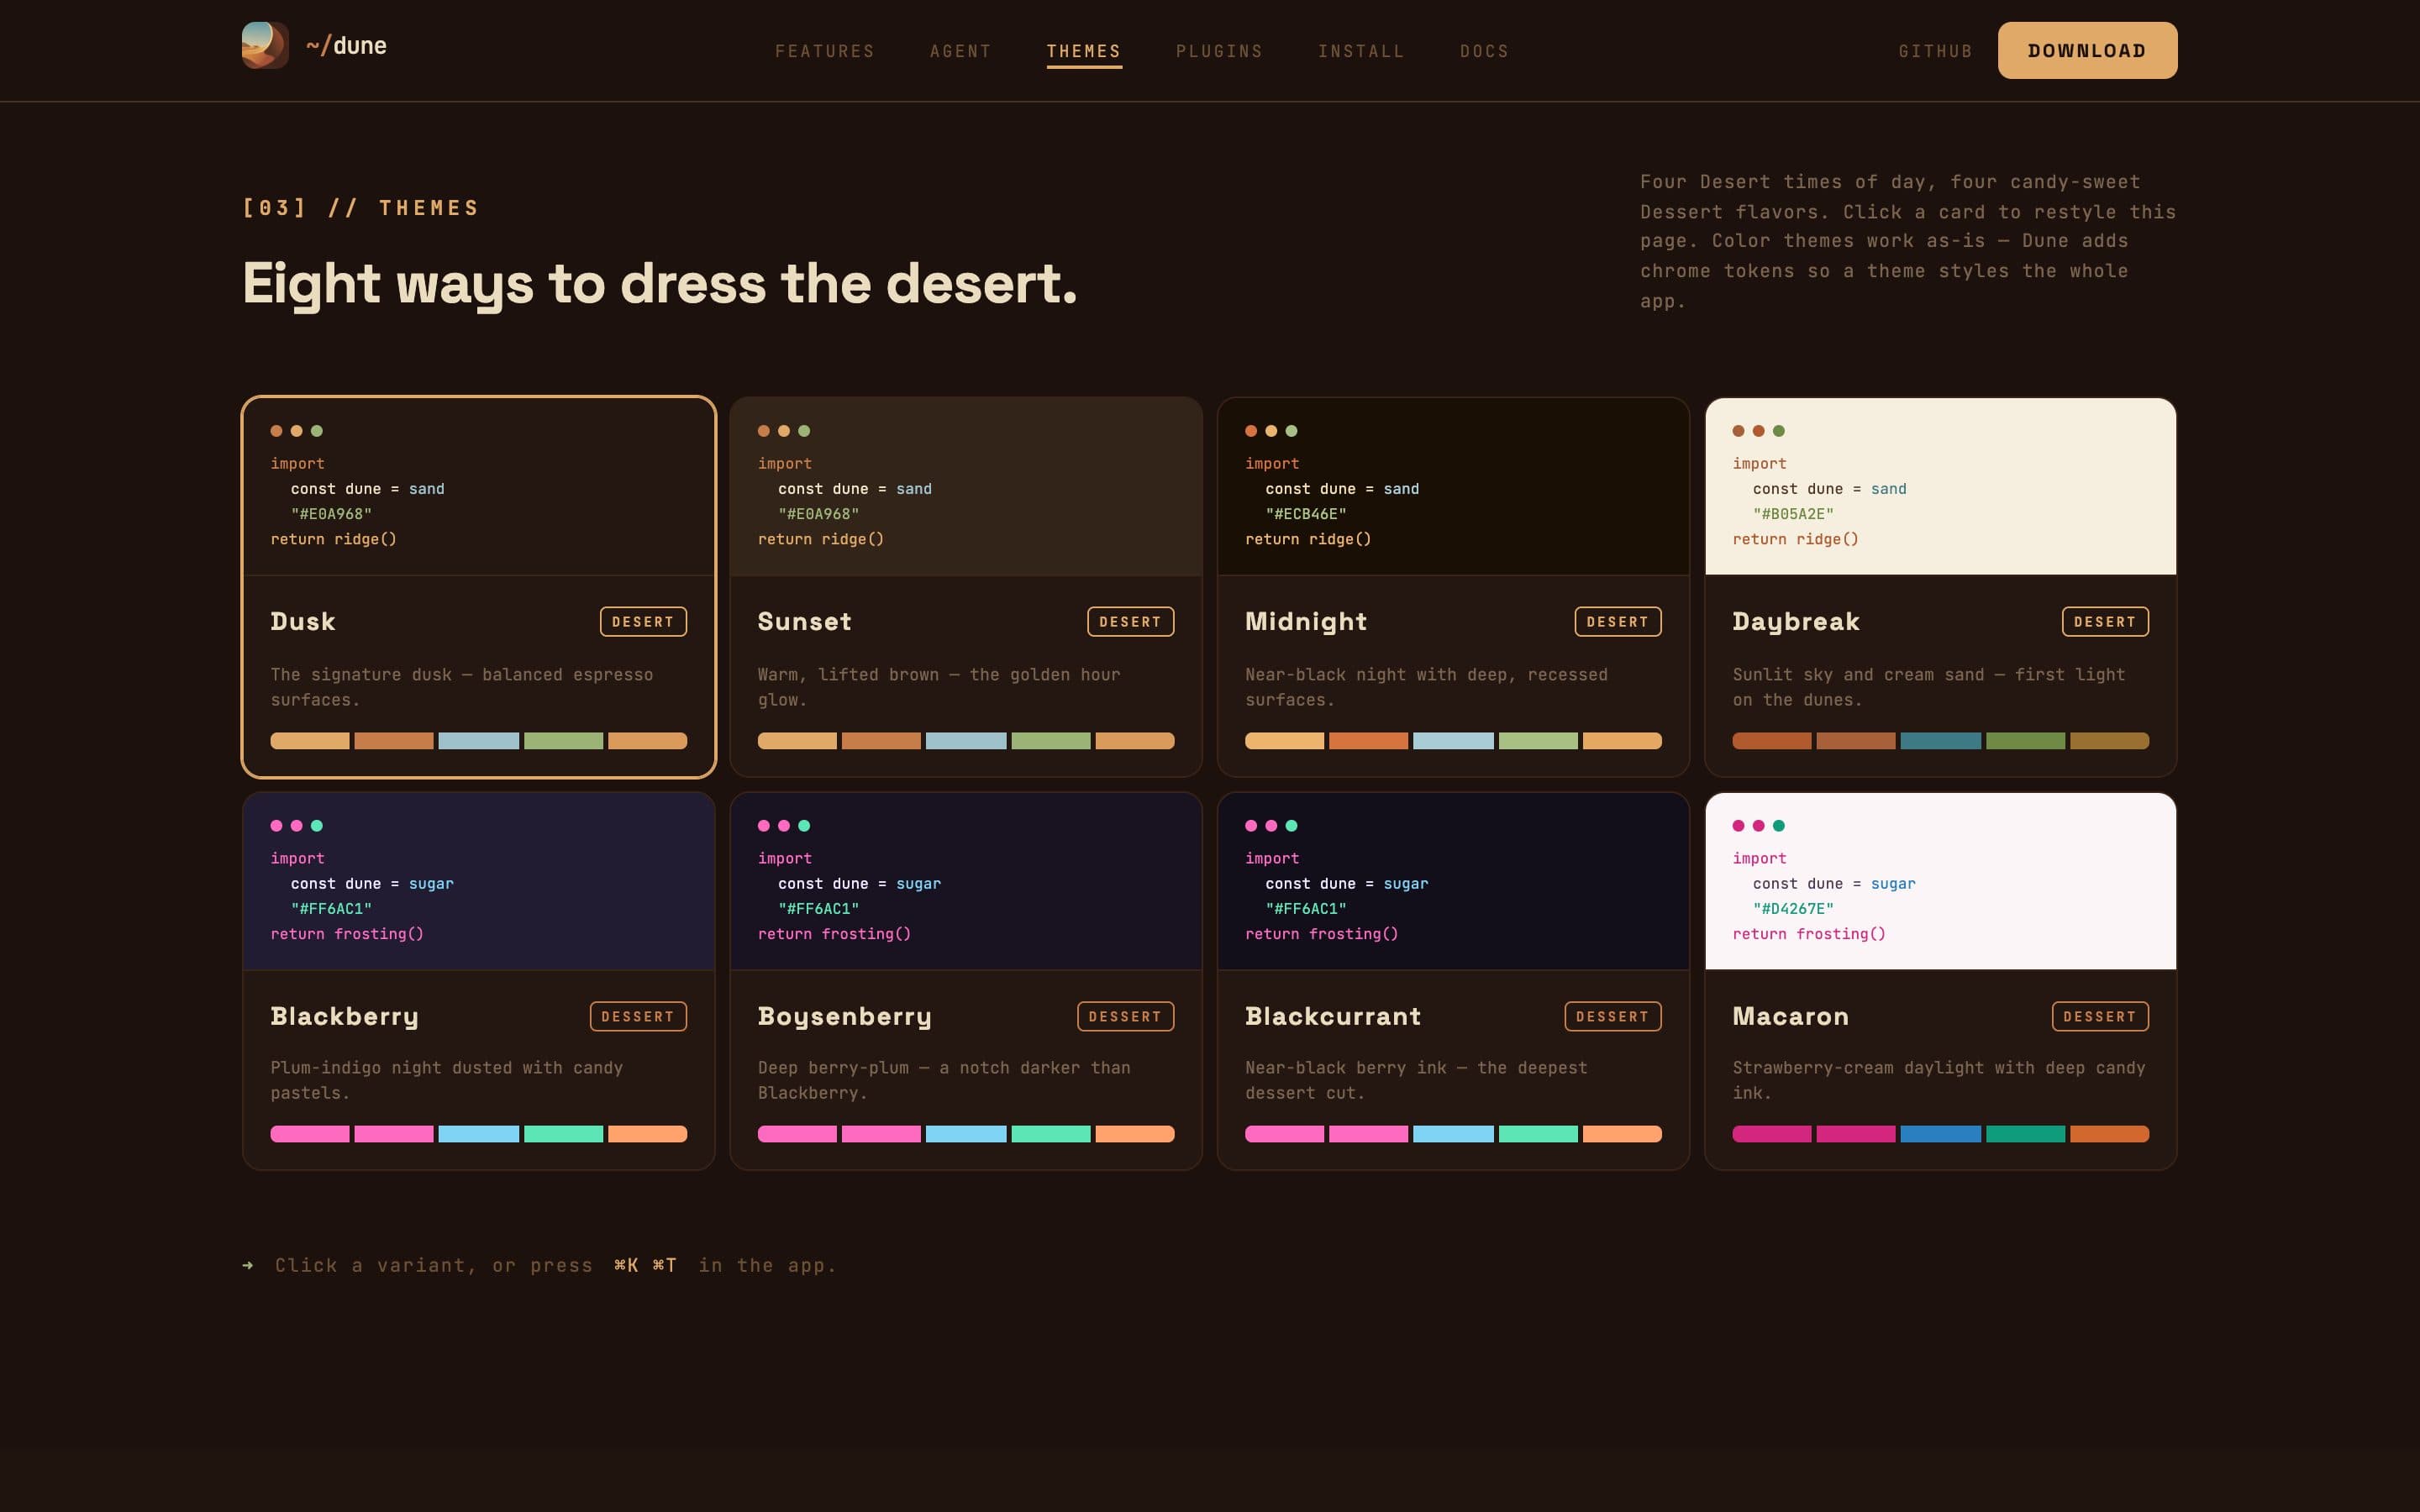
Task: Click the '[03] // THEMES' section label
Action: pos(361,208)
